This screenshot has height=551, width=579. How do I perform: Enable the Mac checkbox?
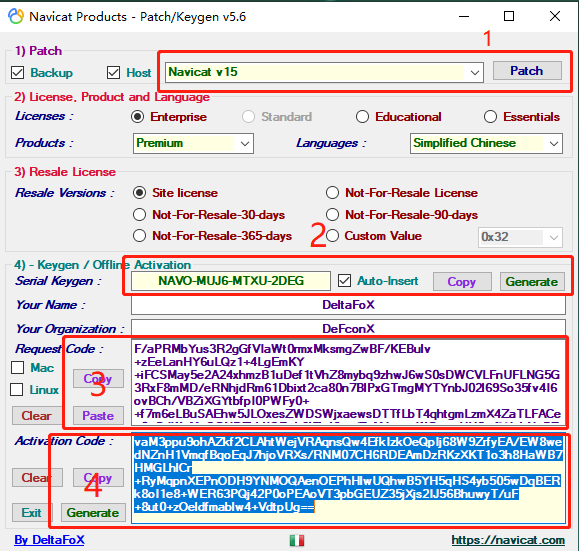click(17, 368)
